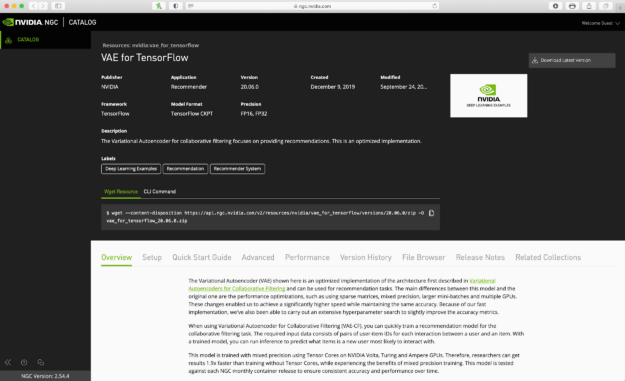625x381 pixels.
Task: Reload the page with the refresh icon
Action: tap(434, 6)
